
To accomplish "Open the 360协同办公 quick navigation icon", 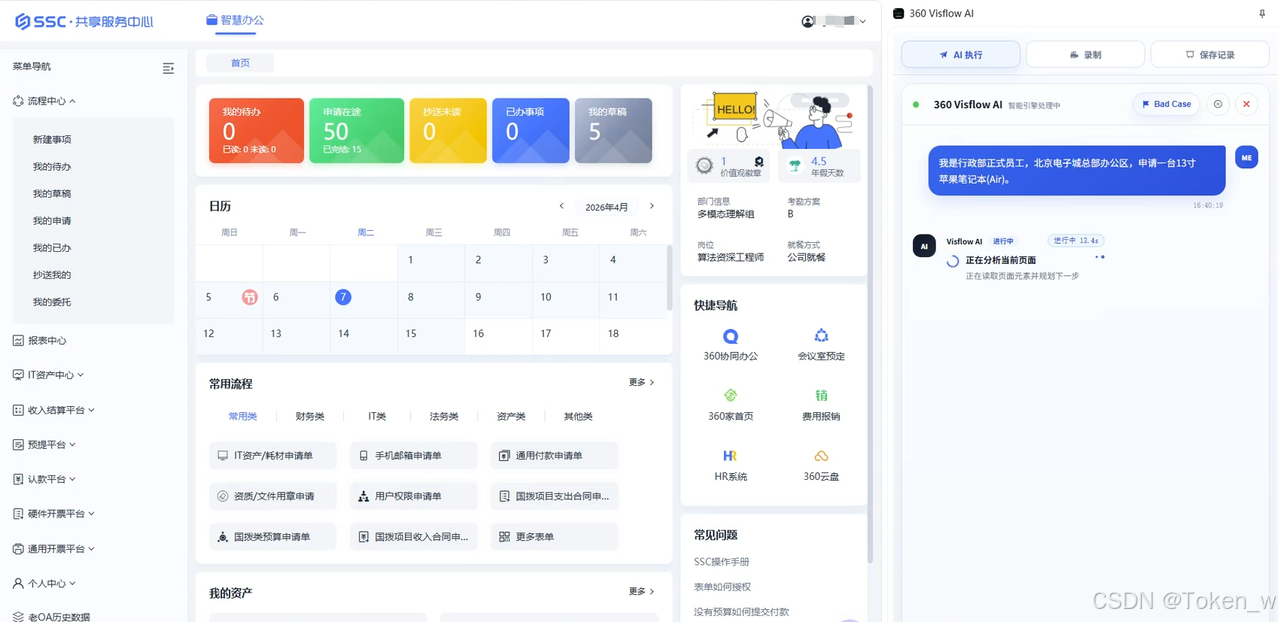I will click(730, 337).
